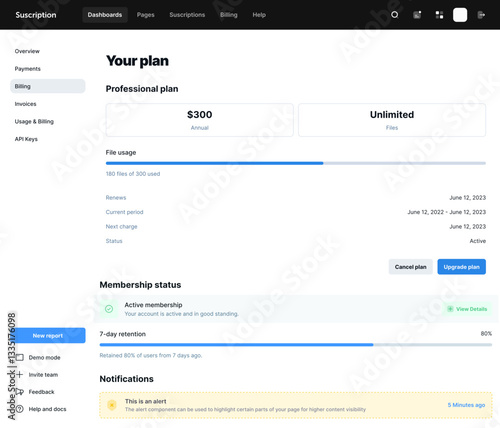500x428 pixels.
Task: Click the logout arrow icon in header
Action: (x=481, y=15)
